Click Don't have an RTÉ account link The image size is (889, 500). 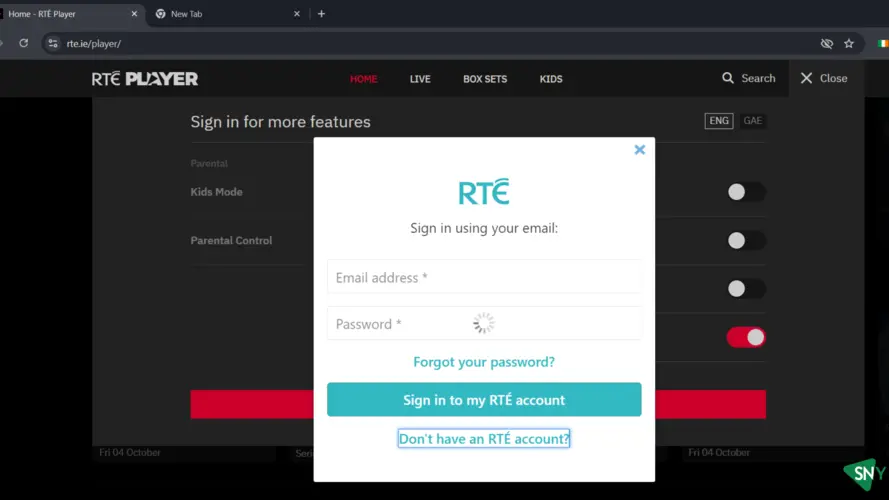coord(484,439)
